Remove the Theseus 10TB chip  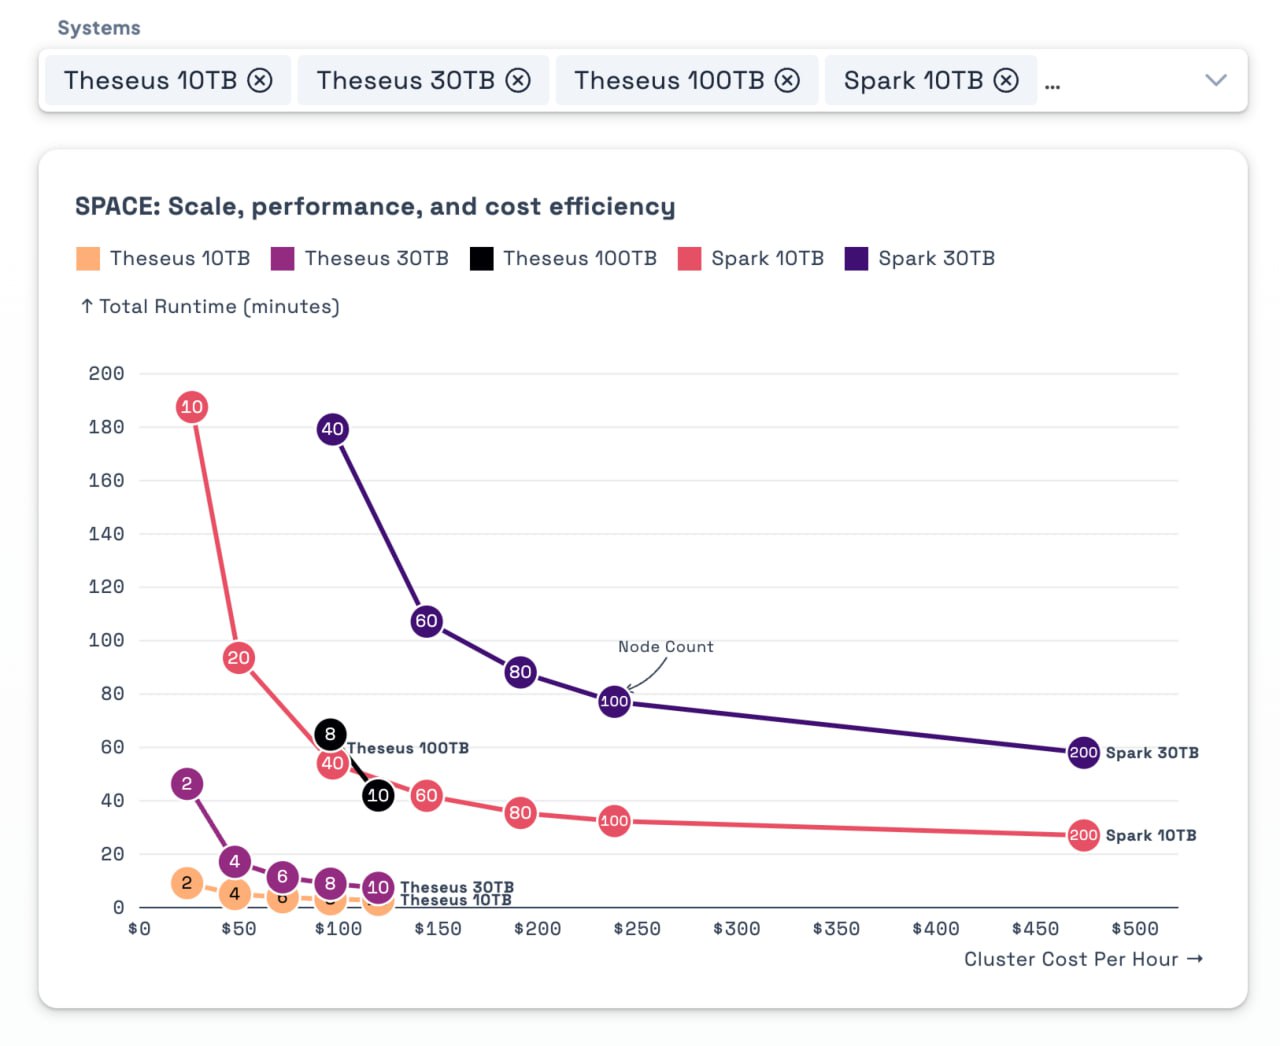[260, 80]
